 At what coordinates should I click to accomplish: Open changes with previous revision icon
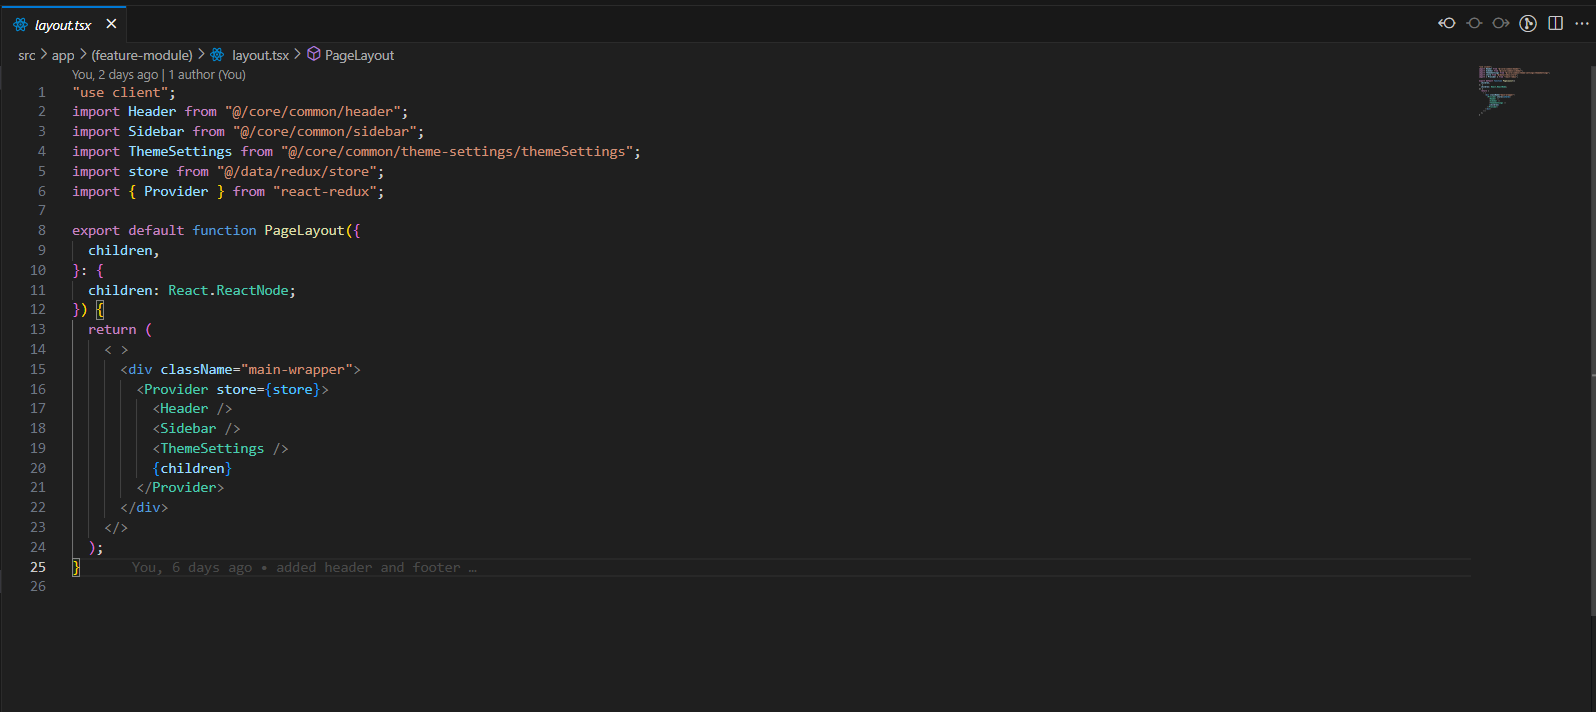1446,23
